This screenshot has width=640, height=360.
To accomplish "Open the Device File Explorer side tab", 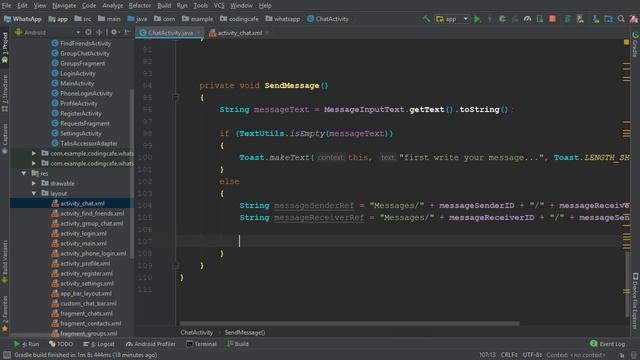I will tap(635, 301).
